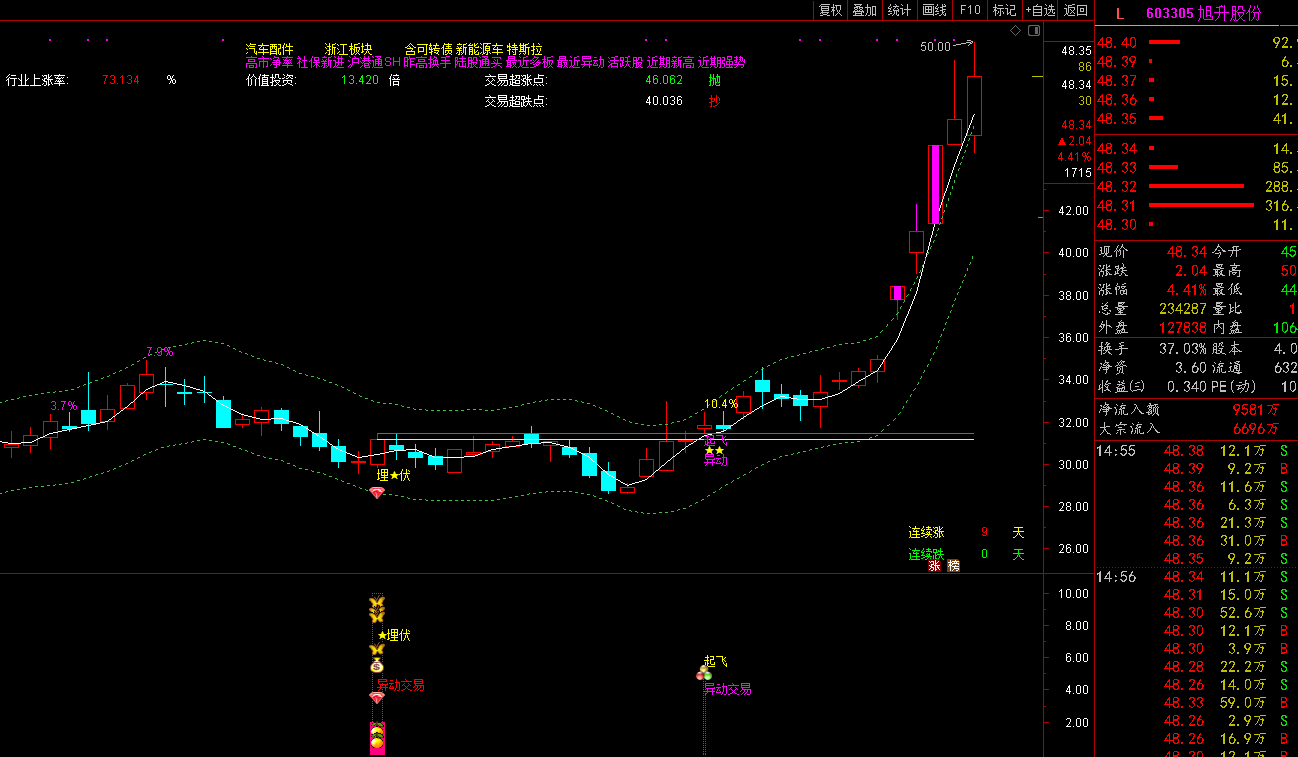Click the large magenta candlestick bar

coord(935,184)
